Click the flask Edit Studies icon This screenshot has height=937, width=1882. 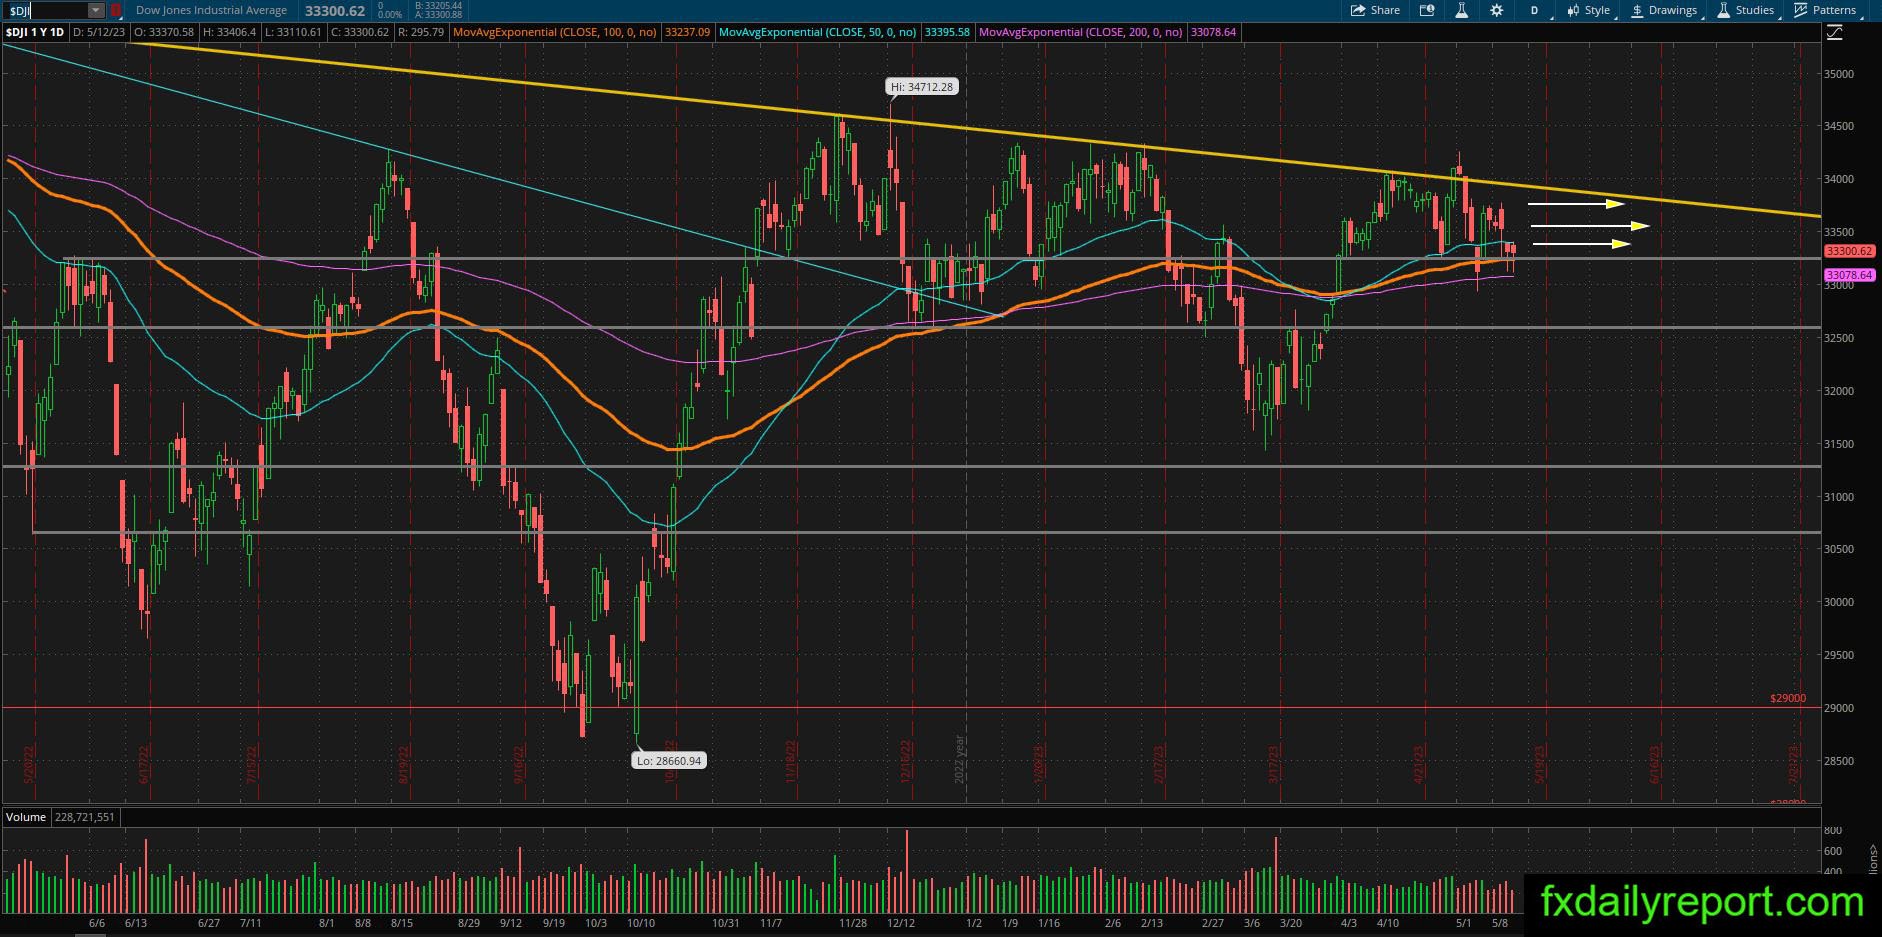[x=1461, y=10]
